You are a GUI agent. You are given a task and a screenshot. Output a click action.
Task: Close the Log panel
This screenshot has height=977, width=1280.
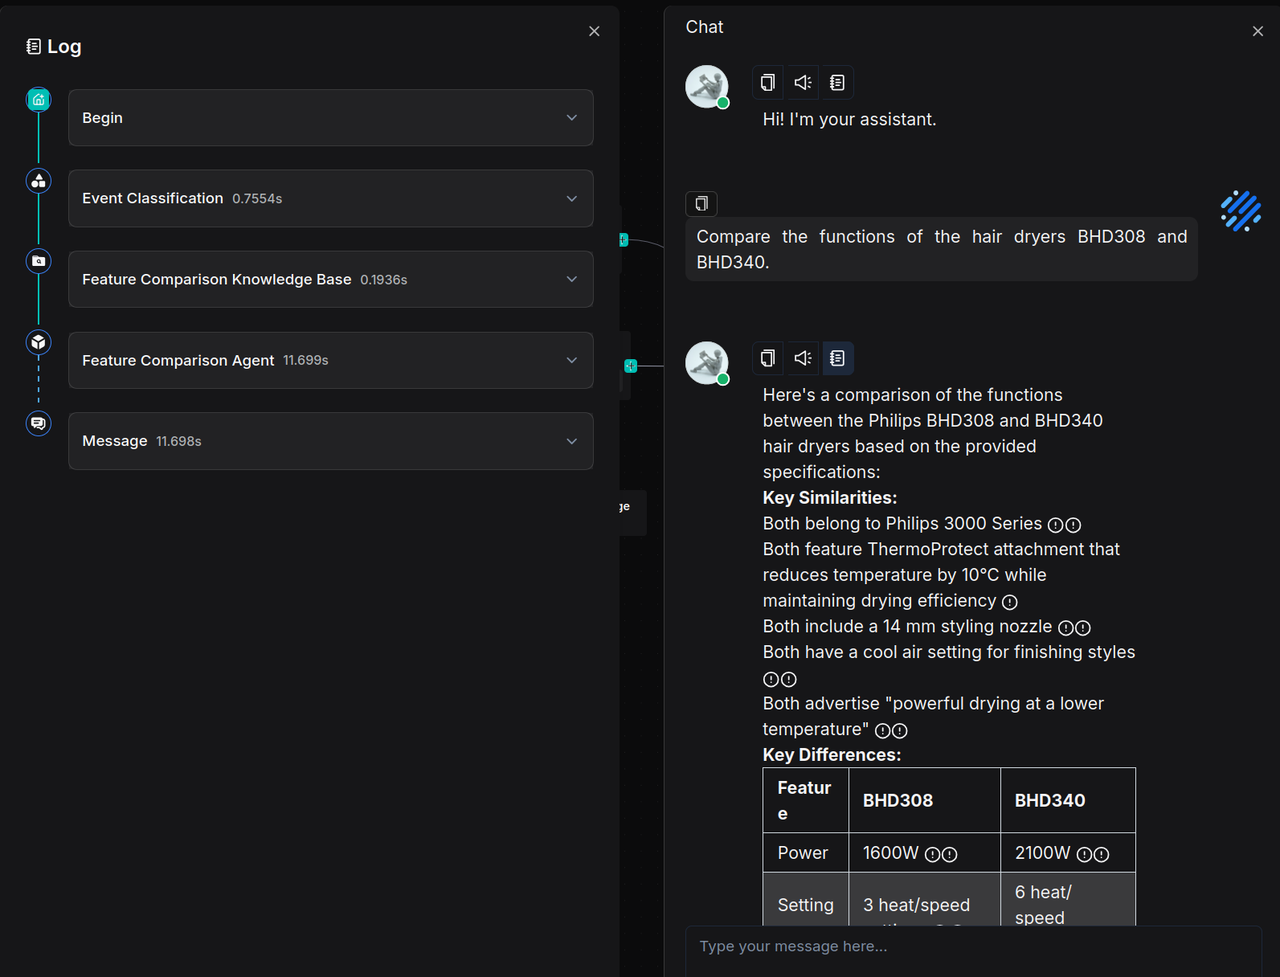(x=594, y=32)
